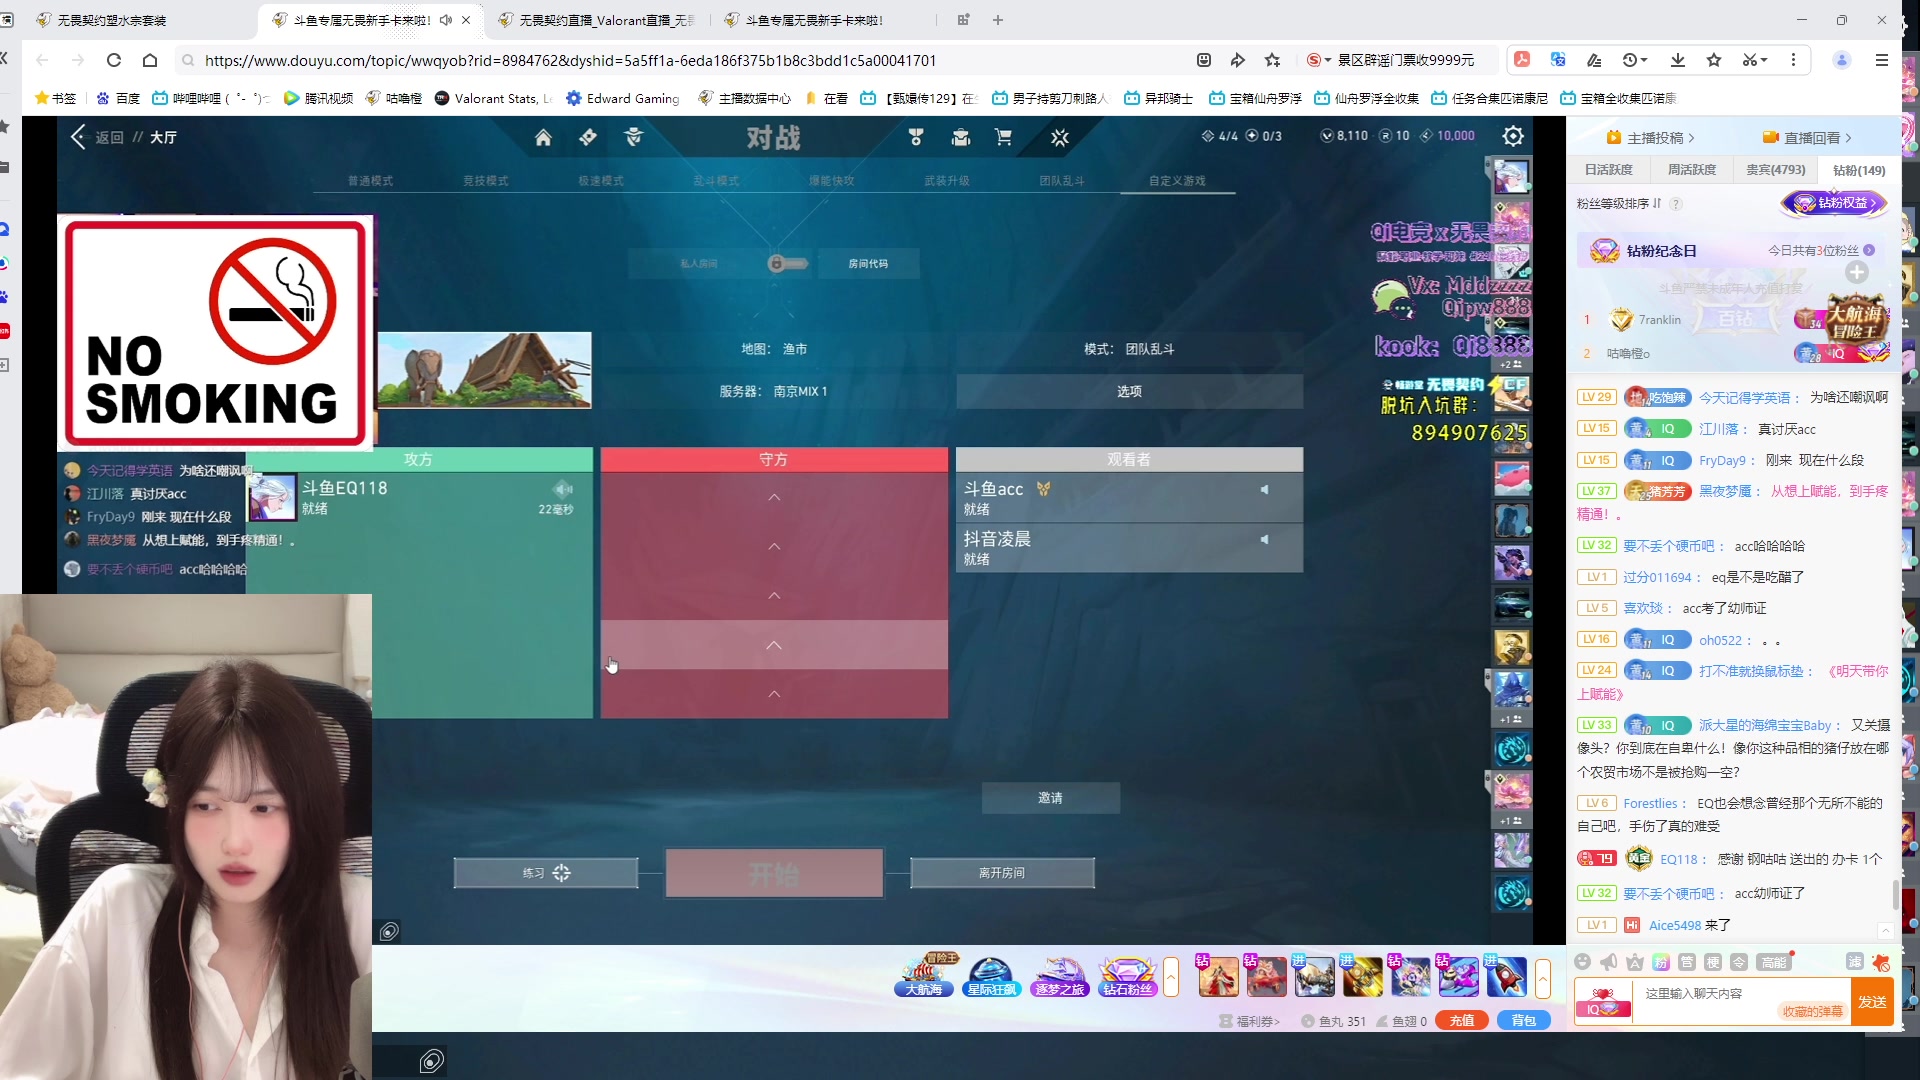
Task: Click the orange 发送 send button
Action: click(x=1872, y=1002)
